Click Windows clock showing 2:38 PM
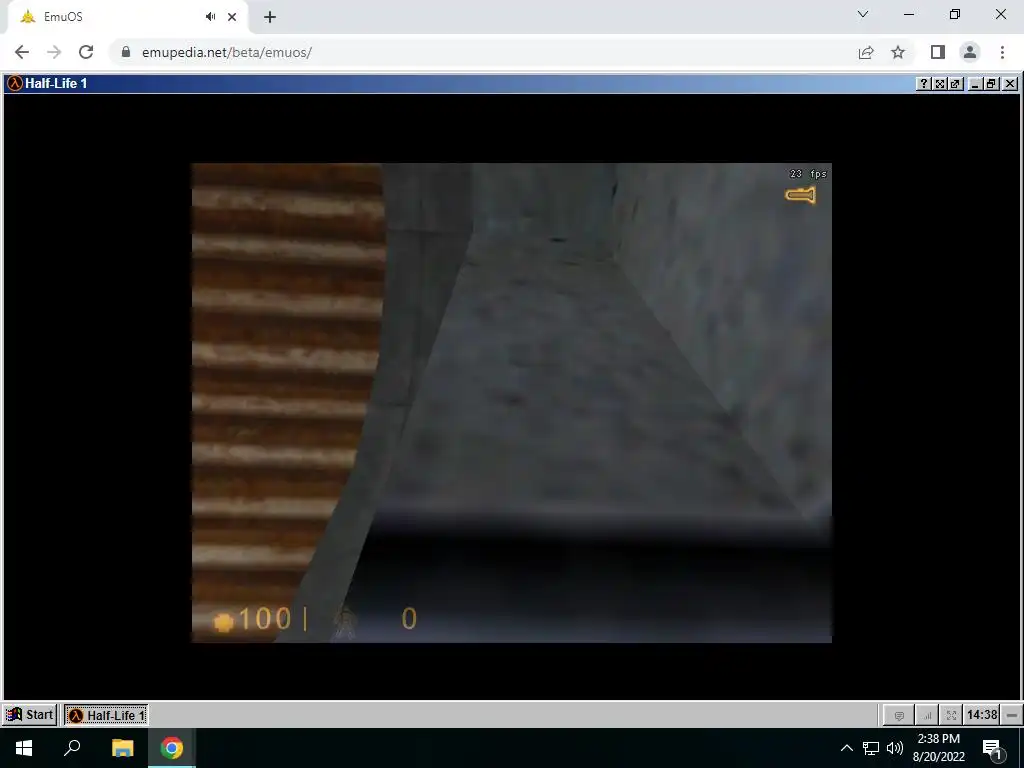1024x768 pixels. [938, 748]
